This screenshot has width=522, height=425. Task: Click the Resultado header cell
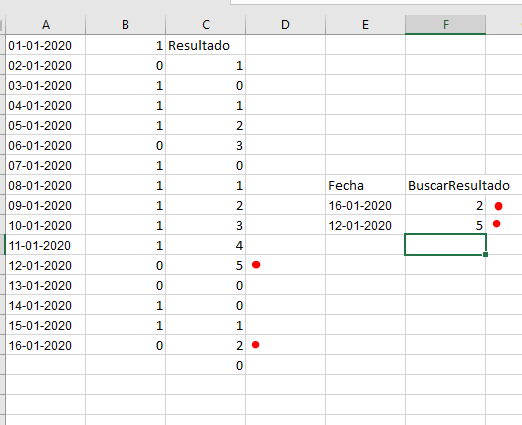[x=206, y=45]
